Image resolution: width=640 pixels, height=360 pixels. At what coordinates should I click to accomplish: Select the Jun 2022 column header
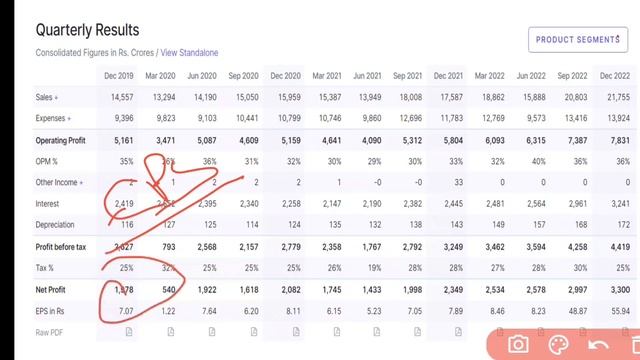pyautogui.click(x=531, y=76)
